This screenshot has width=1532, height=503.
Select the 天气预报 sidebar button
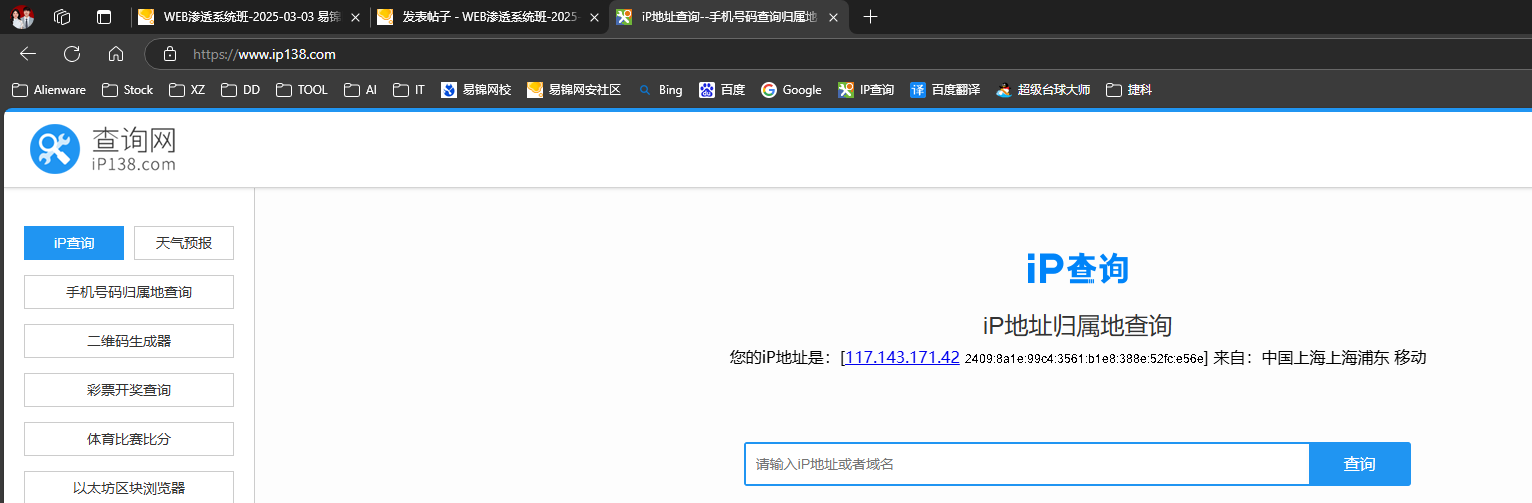pyautogui.click(x=184, y=243)
